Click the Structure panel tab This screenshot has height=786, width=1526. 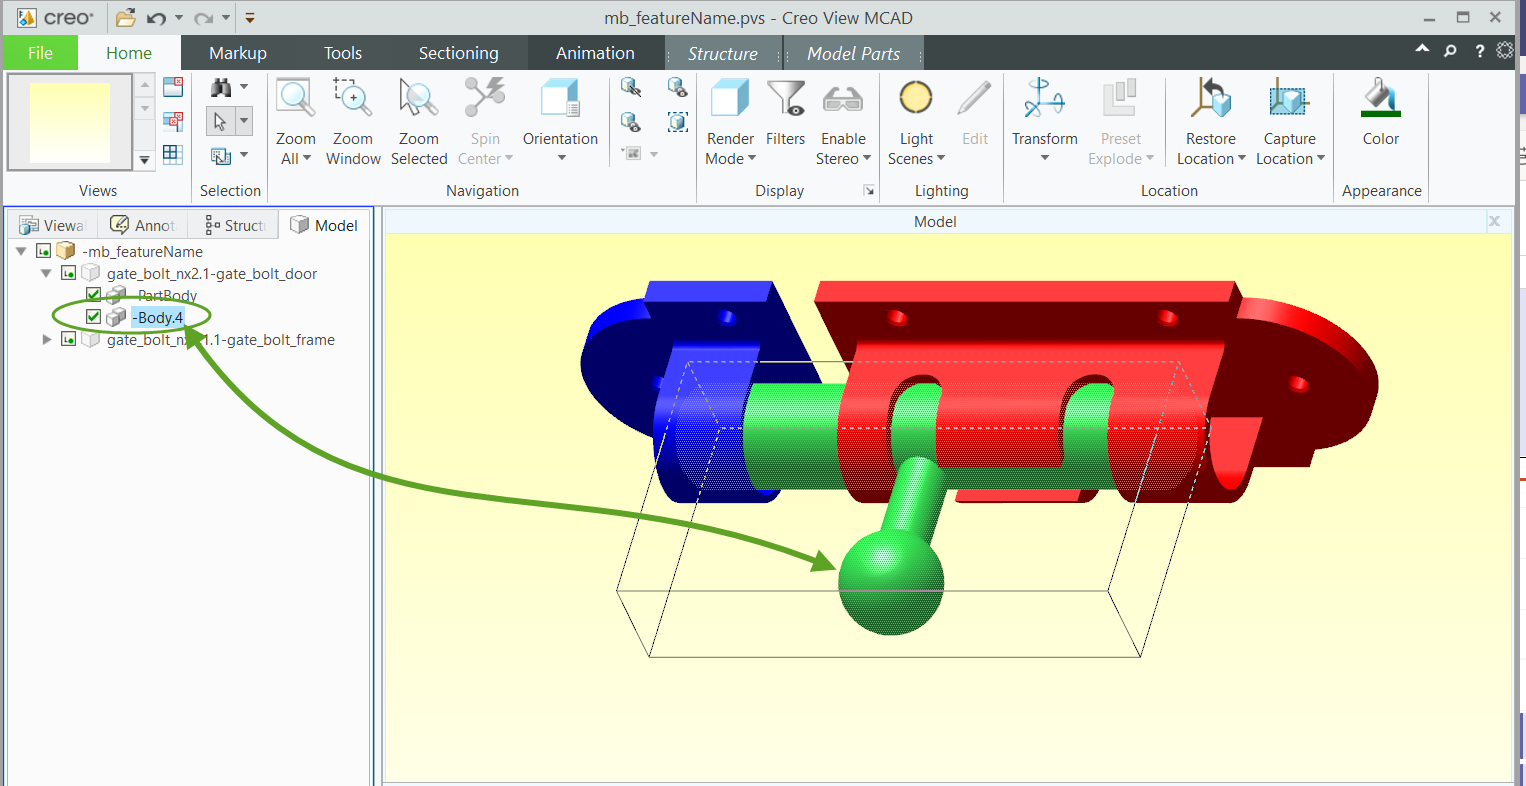click(233, 225)
